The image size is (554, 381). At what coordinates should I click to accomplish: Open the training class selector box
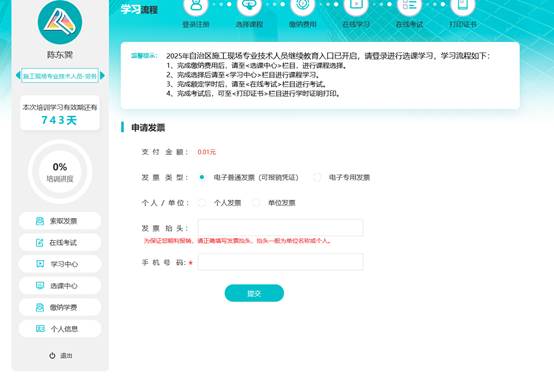pos(60,76)
